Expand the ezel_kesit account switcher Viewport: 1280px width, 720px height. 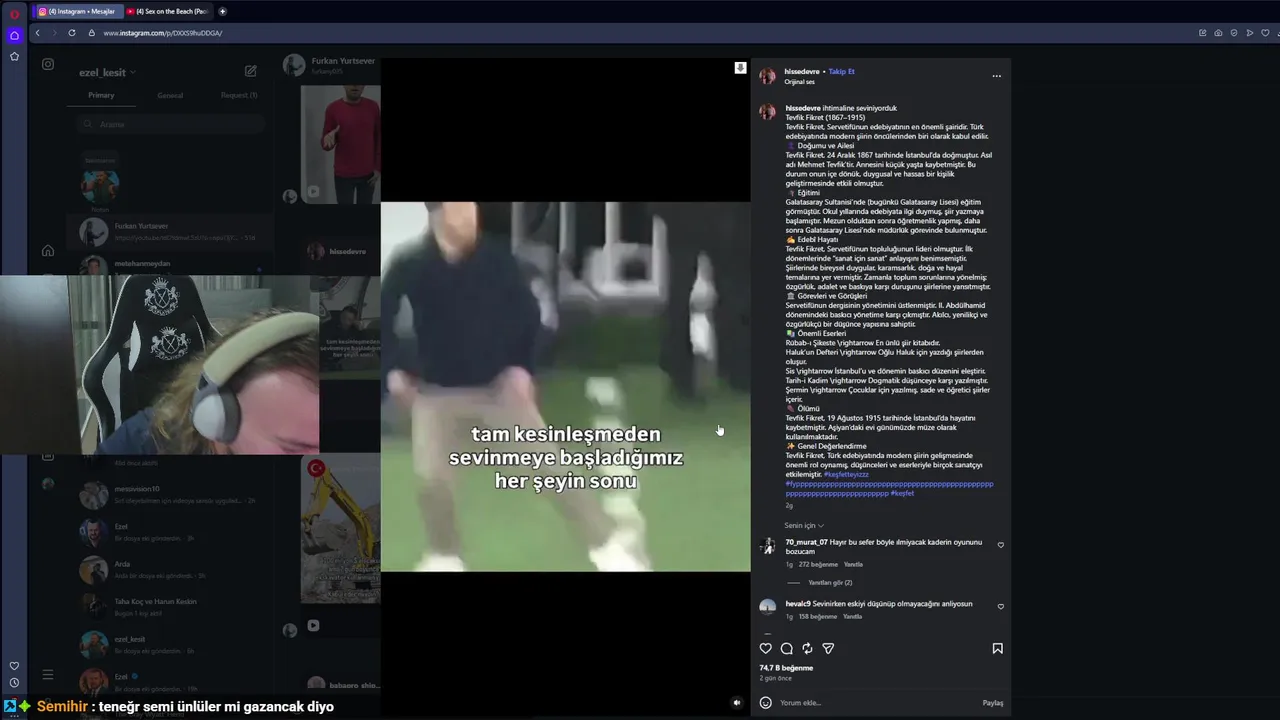(108, 72)
